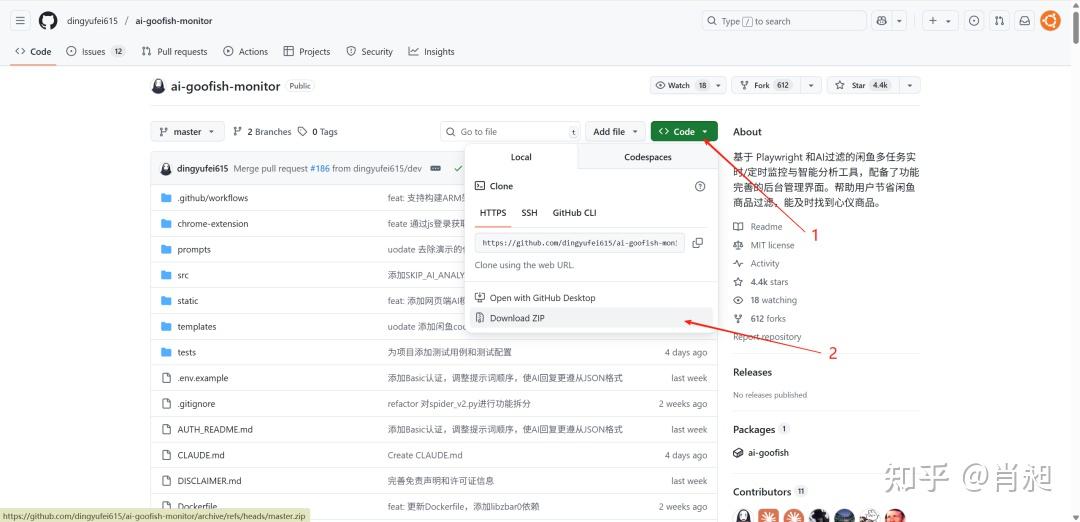Expand the Star lists arrow

click(910, 85)
